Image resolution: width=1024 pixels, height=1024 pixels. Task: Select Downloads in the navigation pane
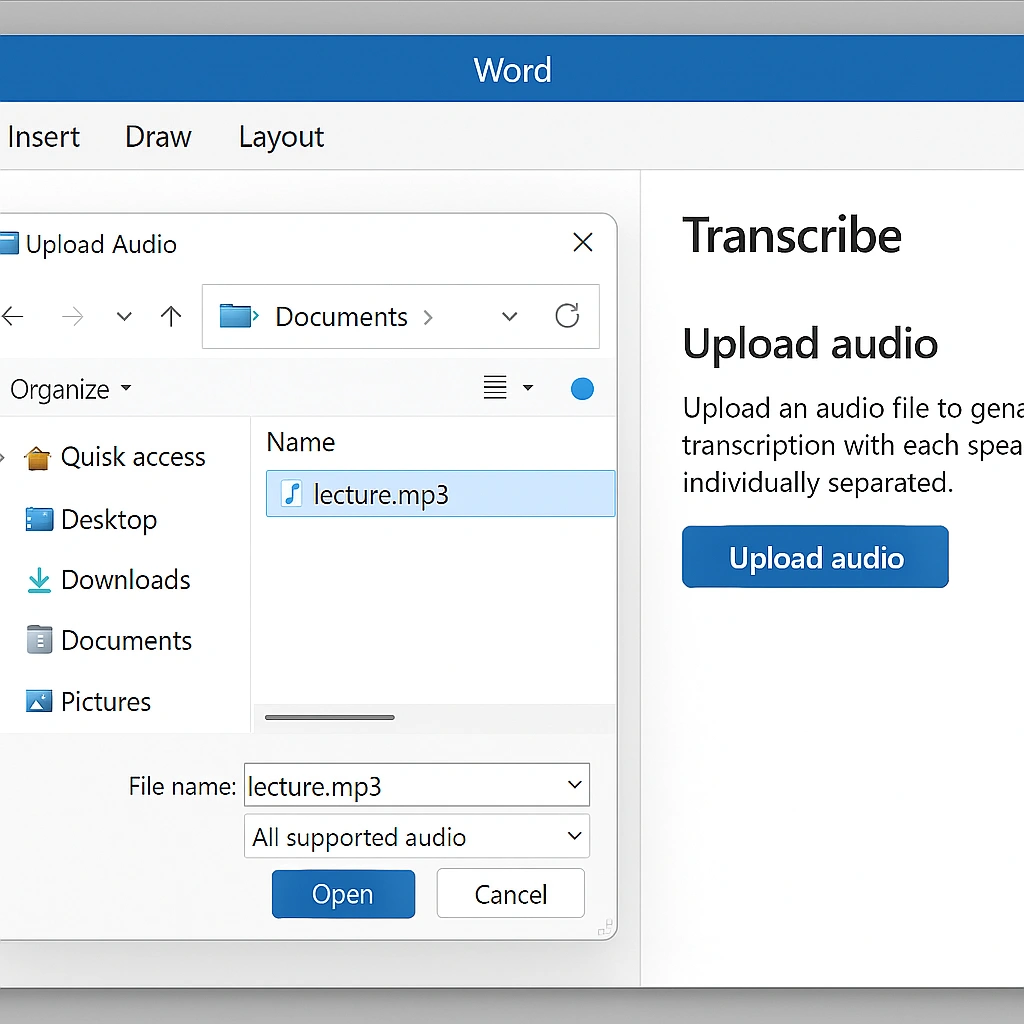click(x=125, y=580)
